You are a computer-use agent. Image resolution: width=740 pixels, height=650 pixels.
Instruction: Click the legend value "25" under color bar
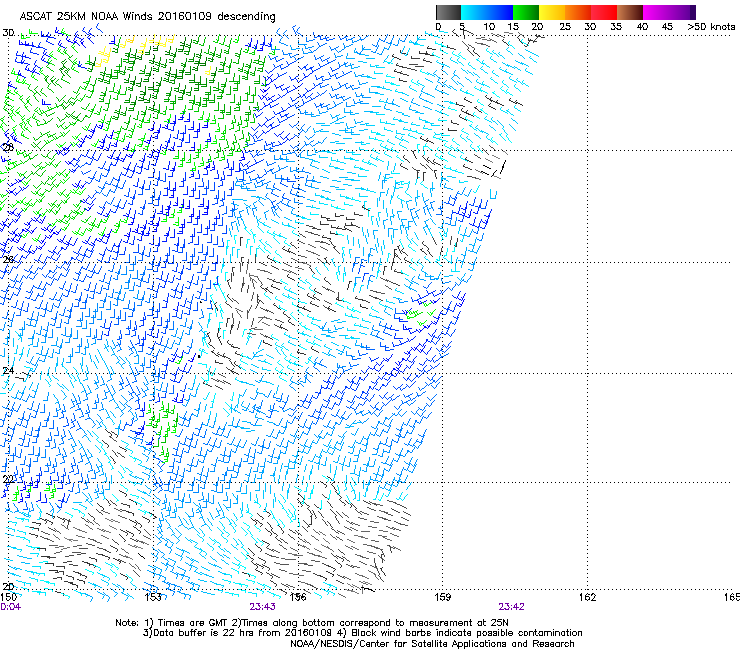(x=565, y=27)
